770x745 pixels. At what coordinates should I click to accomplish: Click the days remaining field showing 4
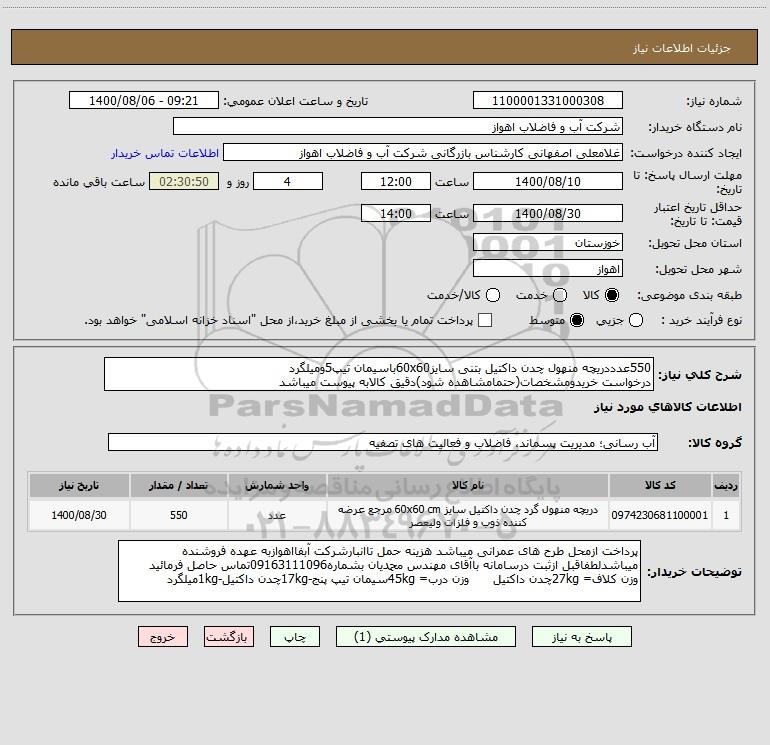[x=288, y=181]
